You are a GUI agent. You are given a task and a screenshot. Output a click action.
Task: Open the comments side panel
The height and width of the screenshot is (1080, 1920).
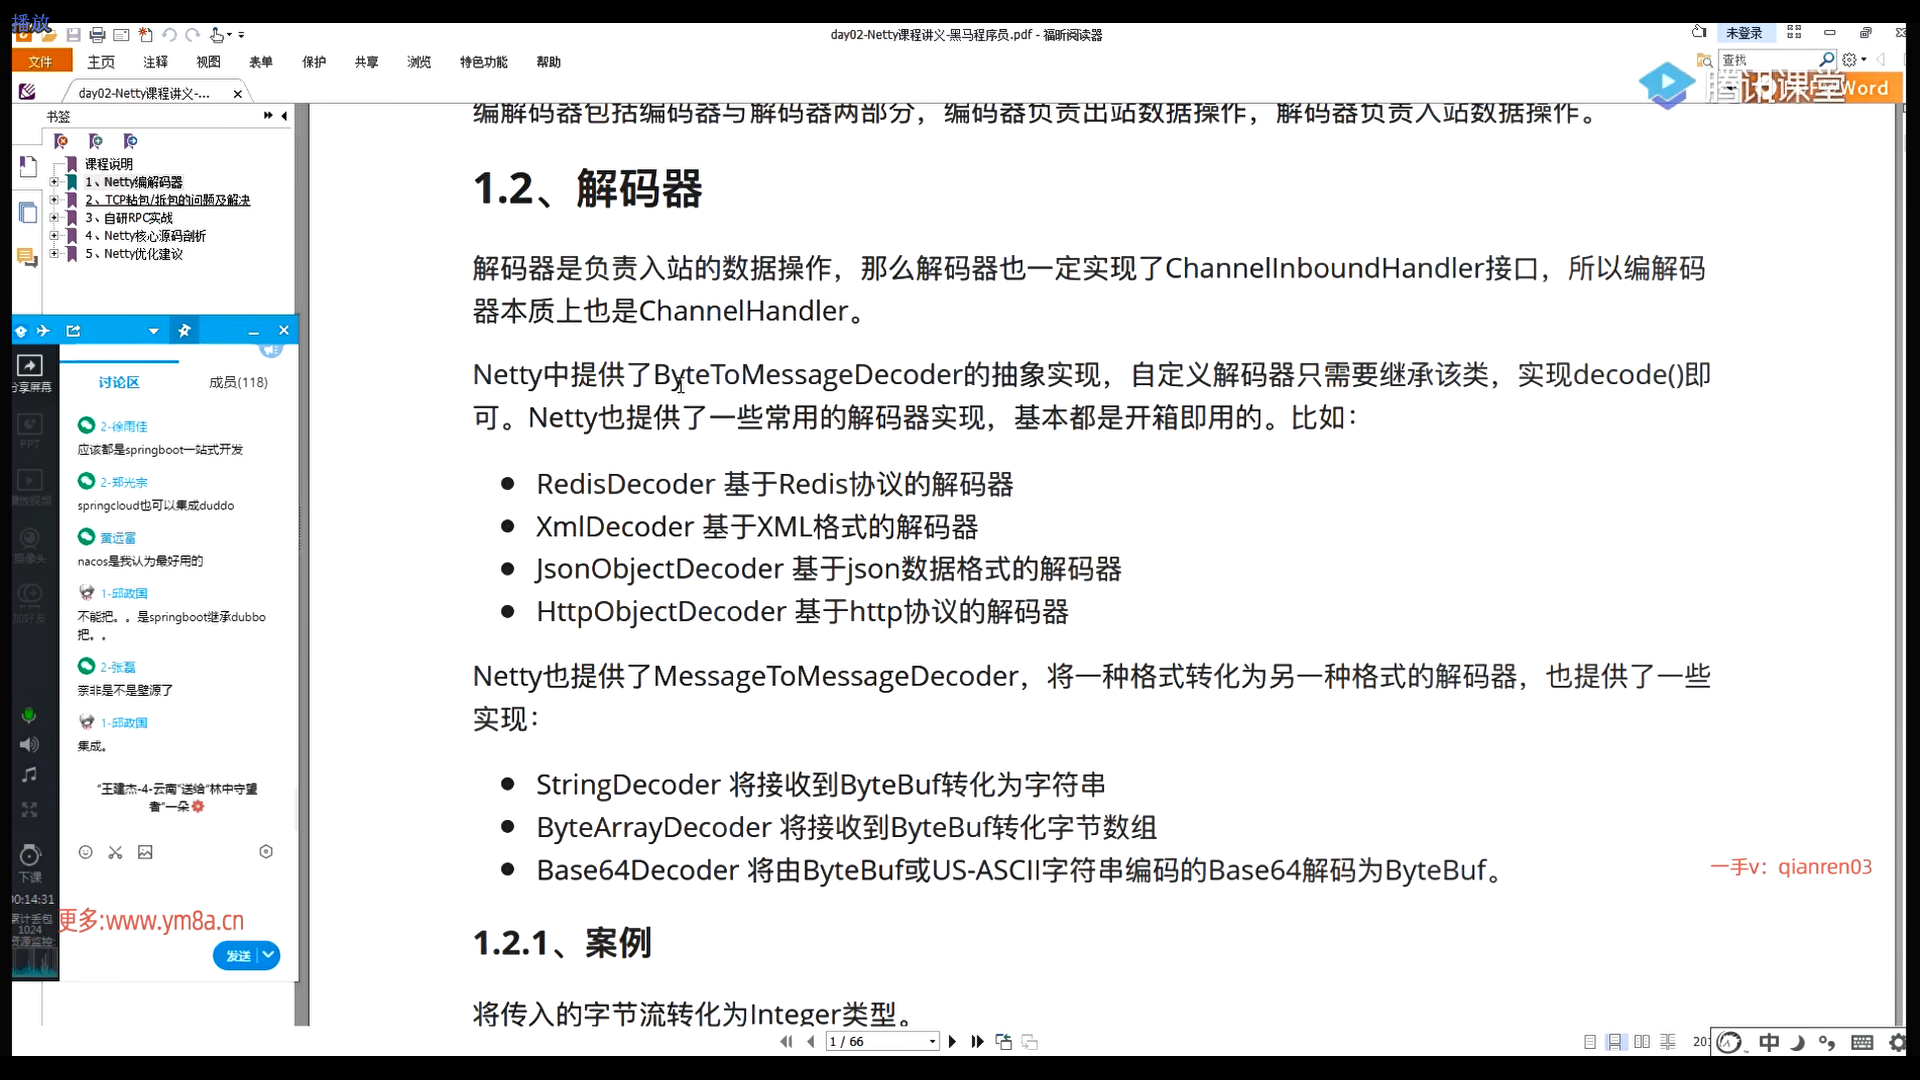pos(27,258)
